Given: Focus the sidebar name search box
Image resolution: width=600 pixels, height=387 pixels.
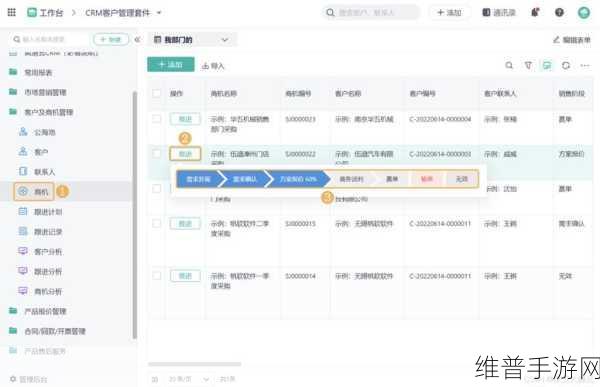Looking at the screenshot, I should coord(50,39).
